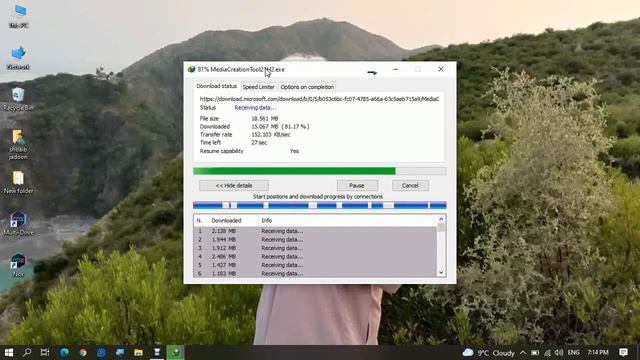Click the Transfer rate value 152.103 KB/sec
The image size is (640, 360).
(271, 135)
